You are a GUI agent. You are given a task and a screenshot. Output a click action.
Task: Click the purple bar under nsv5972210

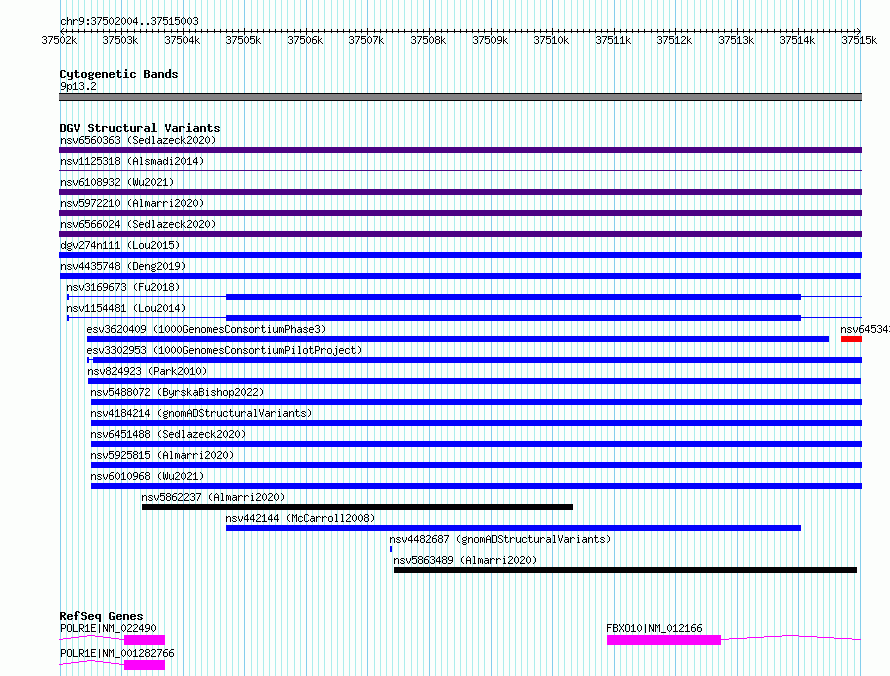[x=460, y=213]
